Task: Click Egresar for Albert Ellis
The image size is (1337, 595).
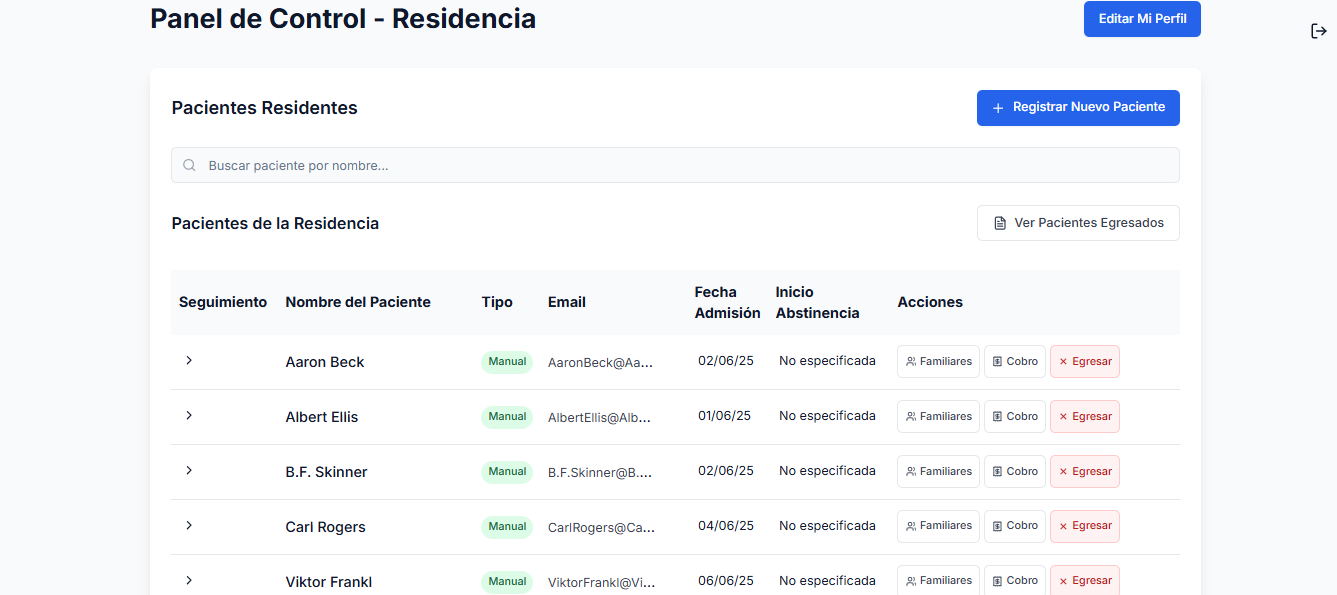Action: pyautogui.click(x=1085, y=416)
